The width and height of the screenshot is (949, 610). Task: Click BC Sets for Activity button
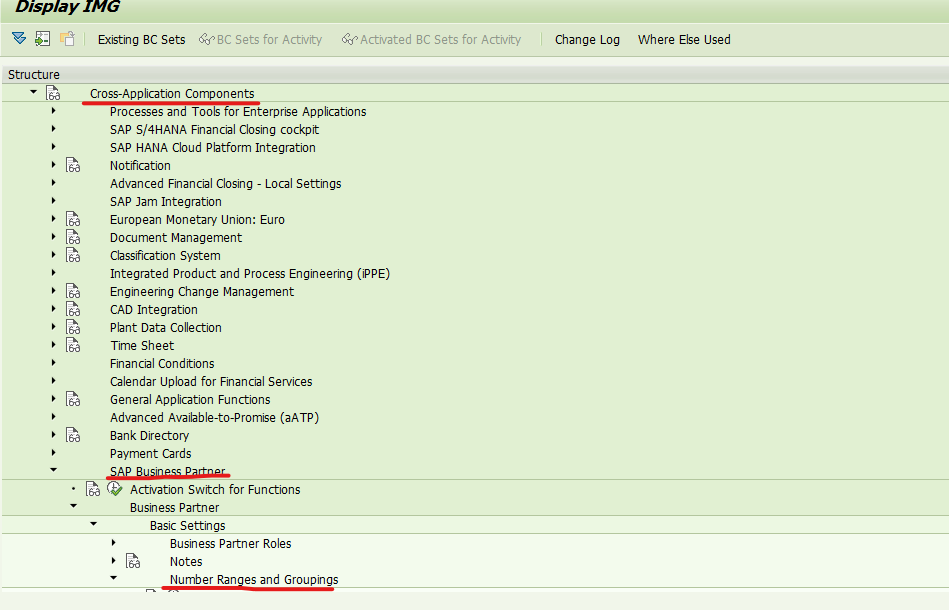coord(261,39)
